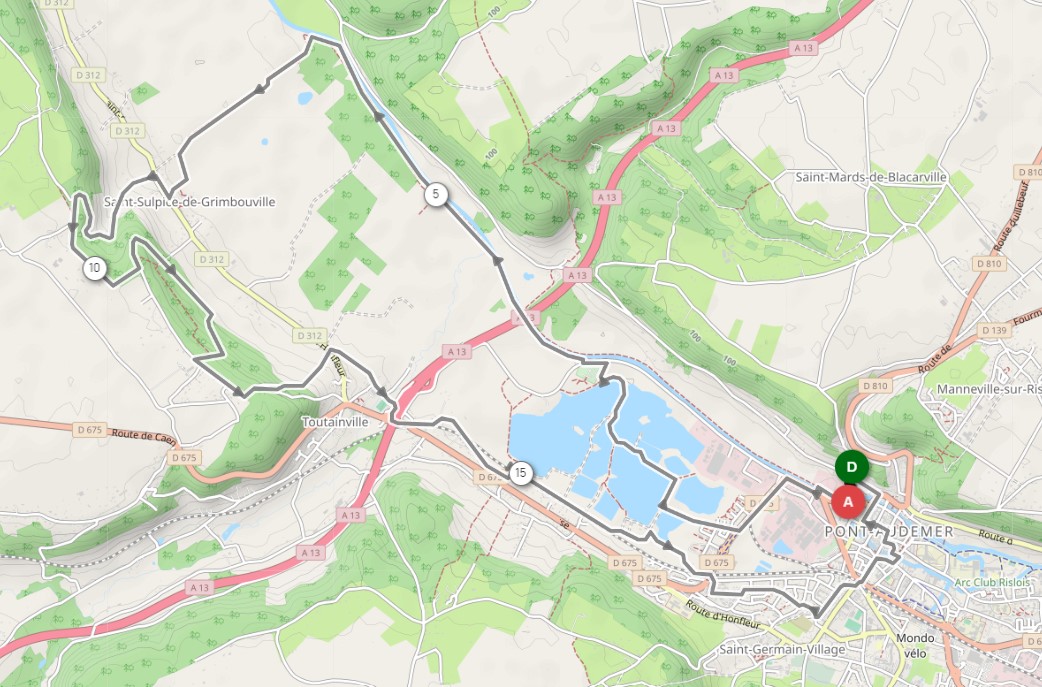Click the Manneville-sur-Risle label

pos(989,389)
